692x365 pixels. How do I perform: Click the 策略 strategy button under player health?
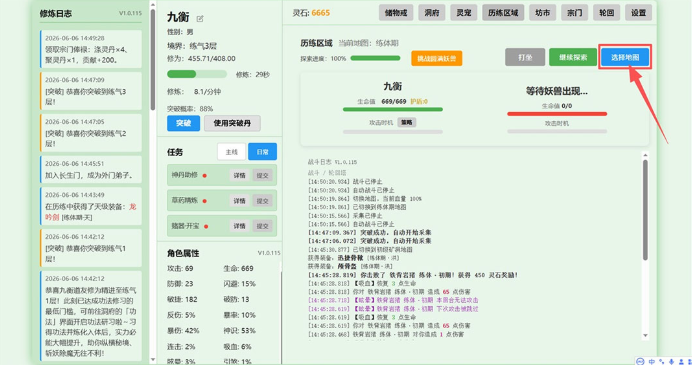[x=406, y=122]
